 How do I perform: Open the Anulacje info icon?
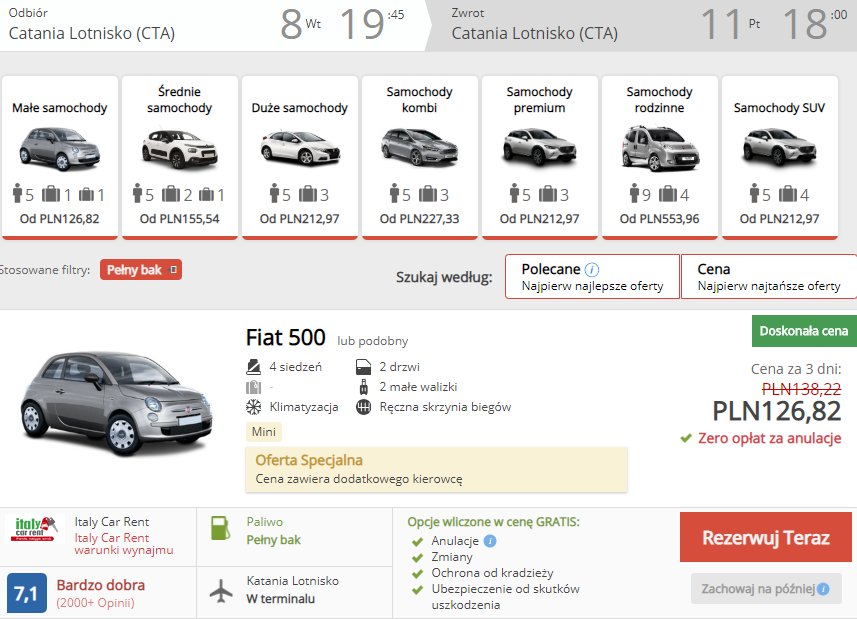click(490, 541)
